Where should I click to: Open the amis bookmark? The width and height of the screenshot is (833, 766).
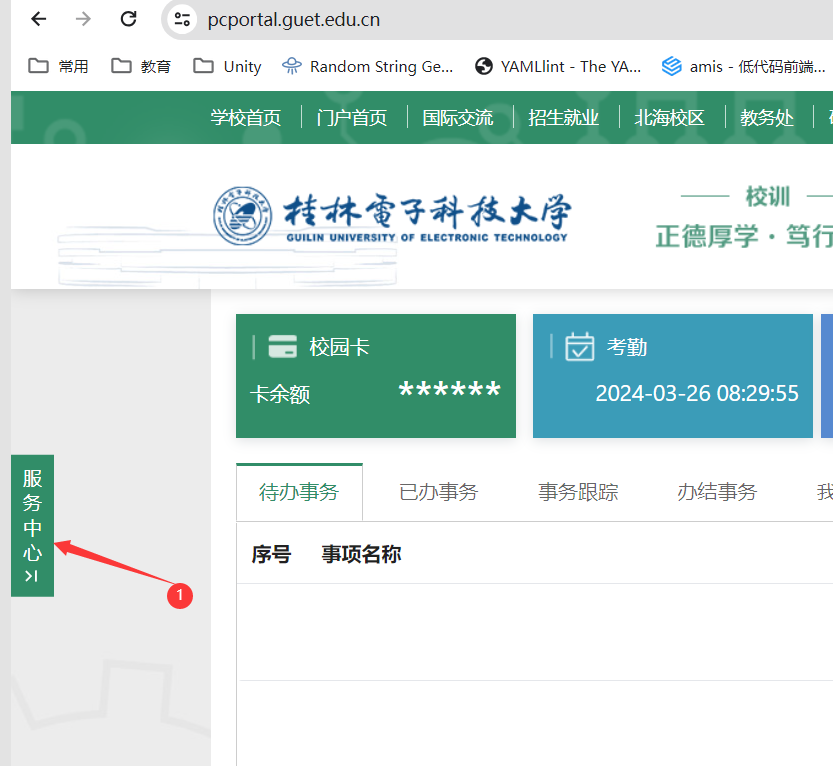[744, 66]
